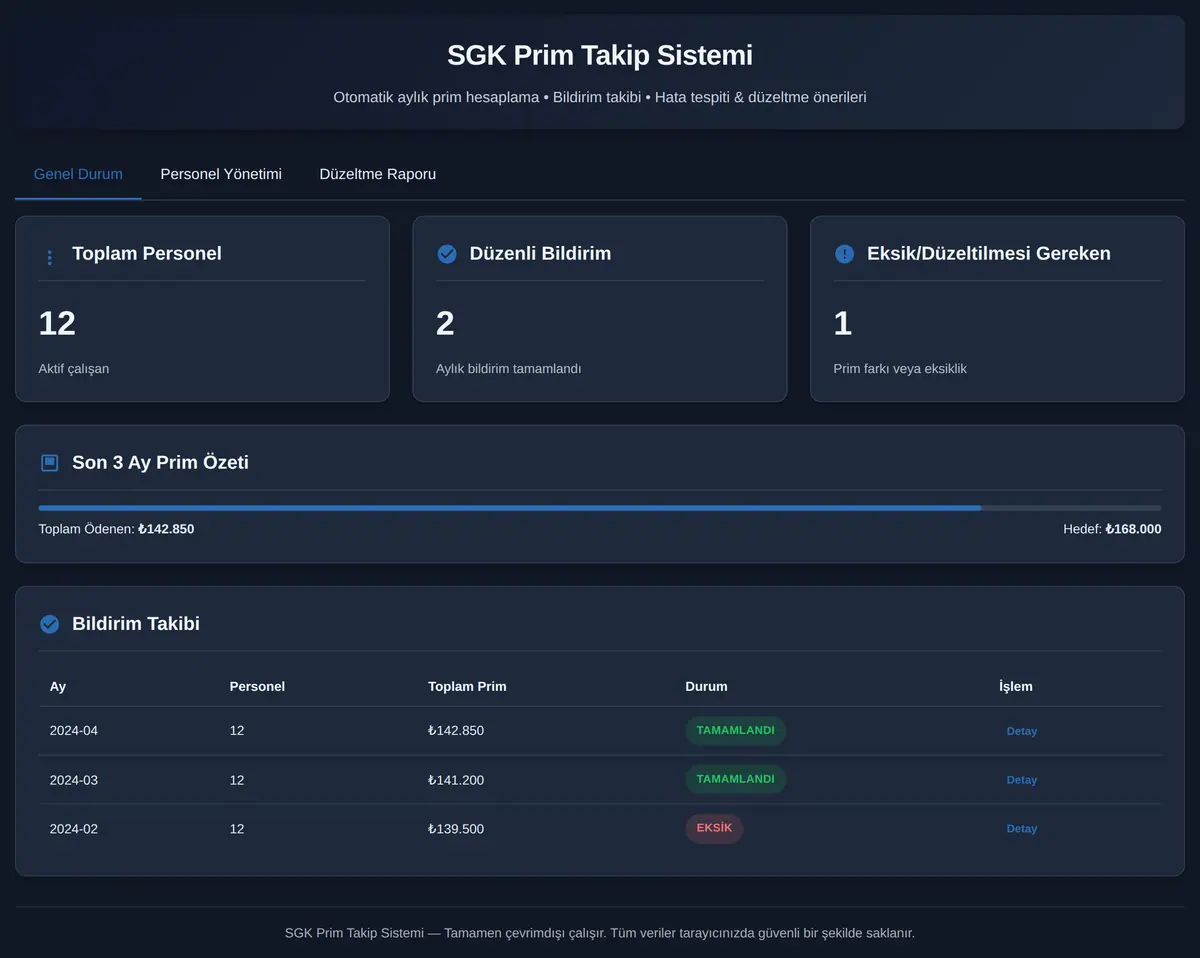Click the Toplam Personel card icon
This screenshot has width=1200, height=958.
(49, 257)
